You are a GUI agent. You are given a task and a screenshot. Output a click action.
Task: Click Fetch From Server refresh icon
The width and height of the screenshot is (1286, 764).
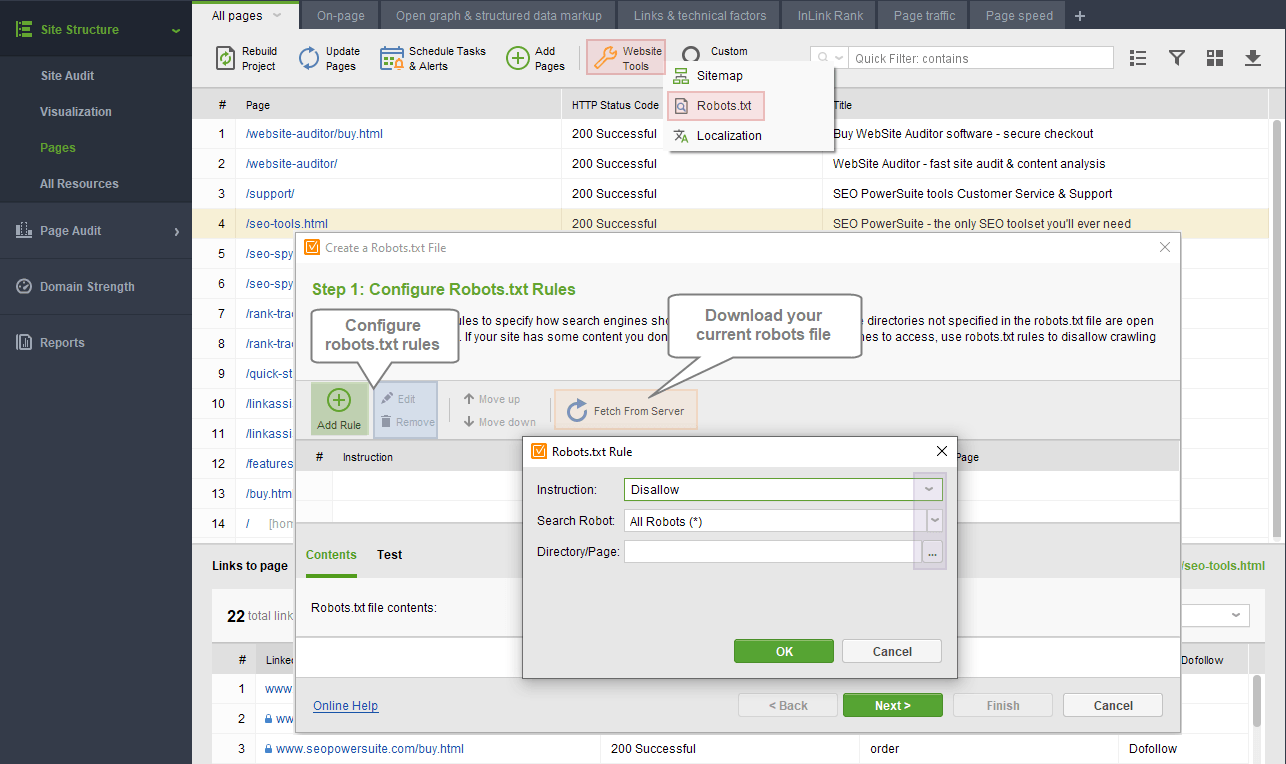click(x=577, y=411)
